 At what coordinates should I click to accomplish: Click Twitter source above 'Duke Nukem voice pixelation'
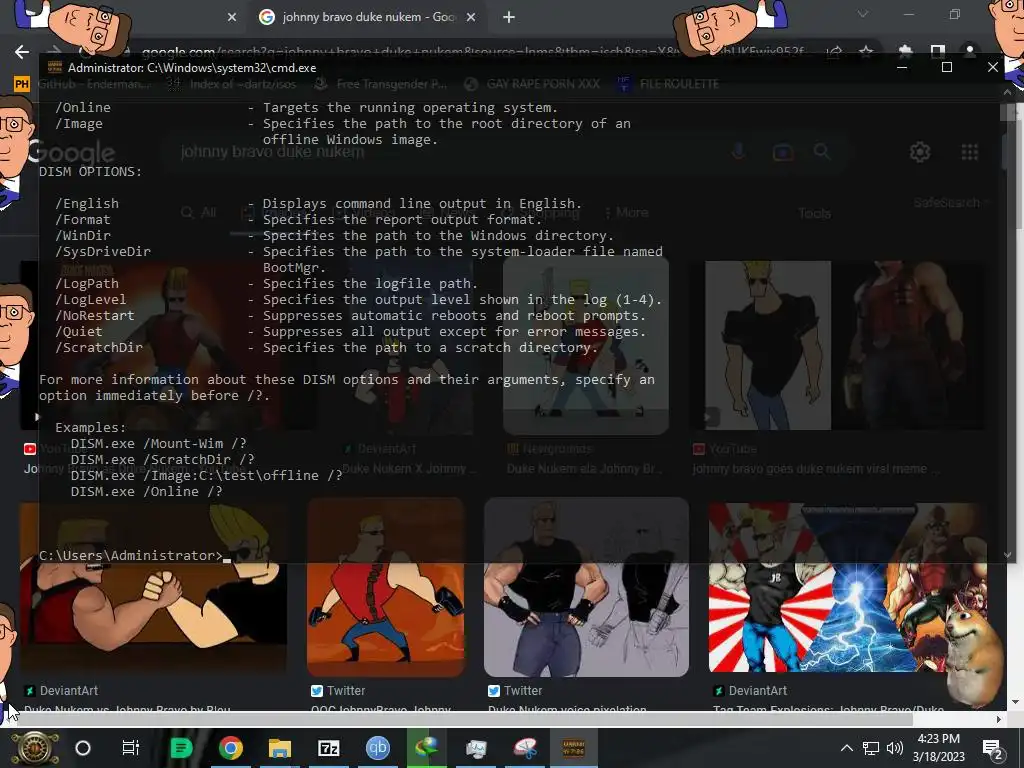[515, 691]
